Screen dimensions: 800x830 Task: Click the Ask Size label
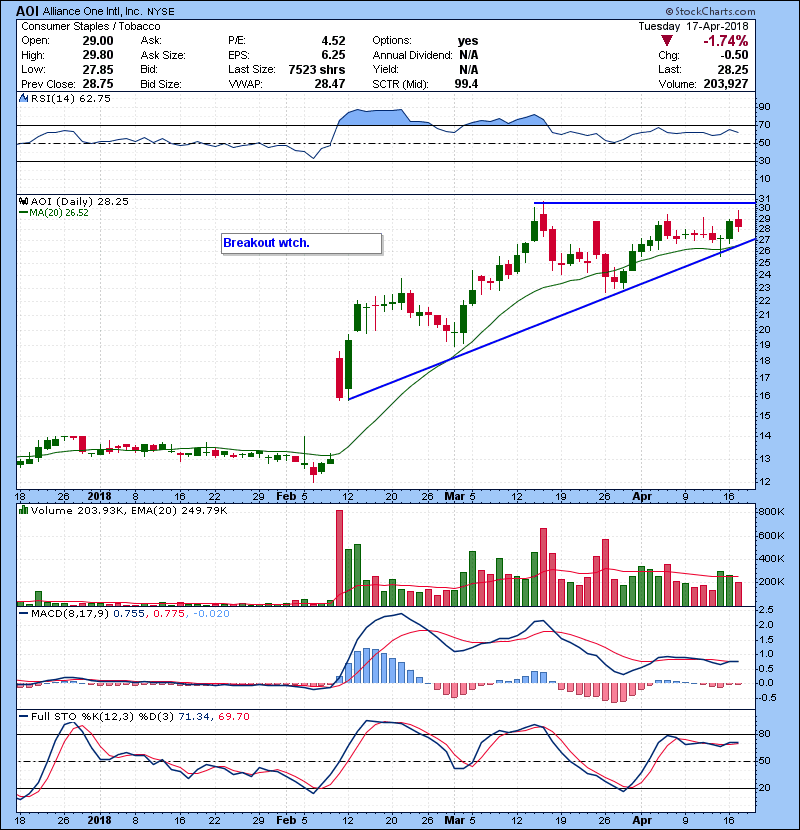(x=163, y=55)
